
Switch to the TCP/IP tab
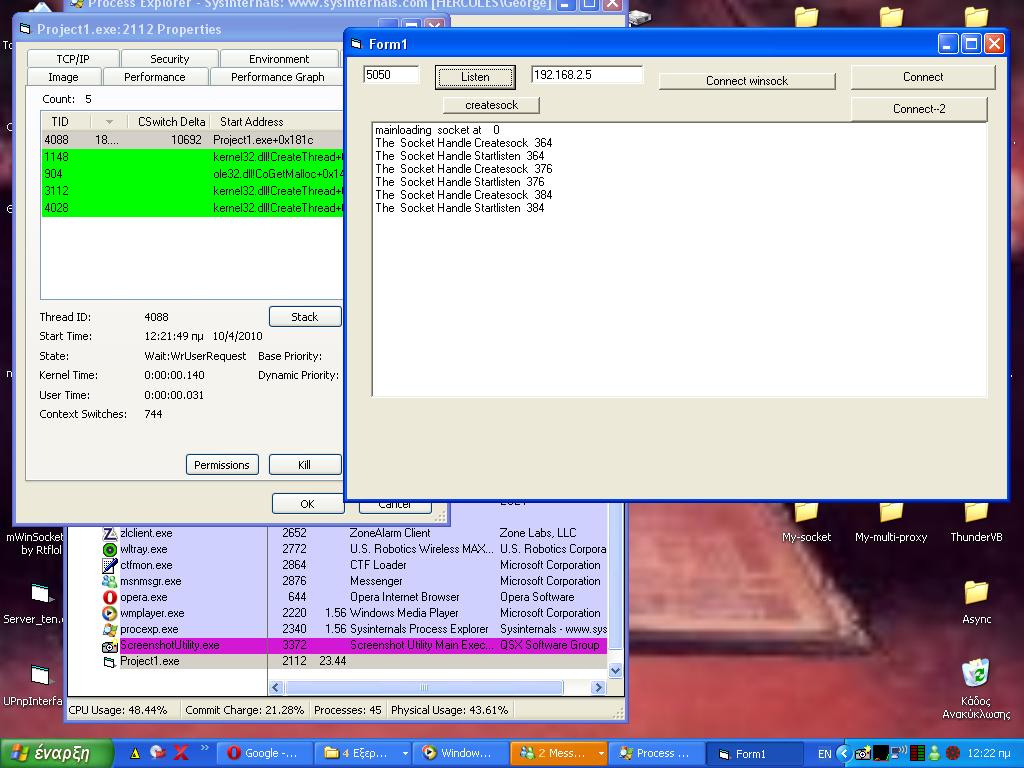(x=73, y=59)
